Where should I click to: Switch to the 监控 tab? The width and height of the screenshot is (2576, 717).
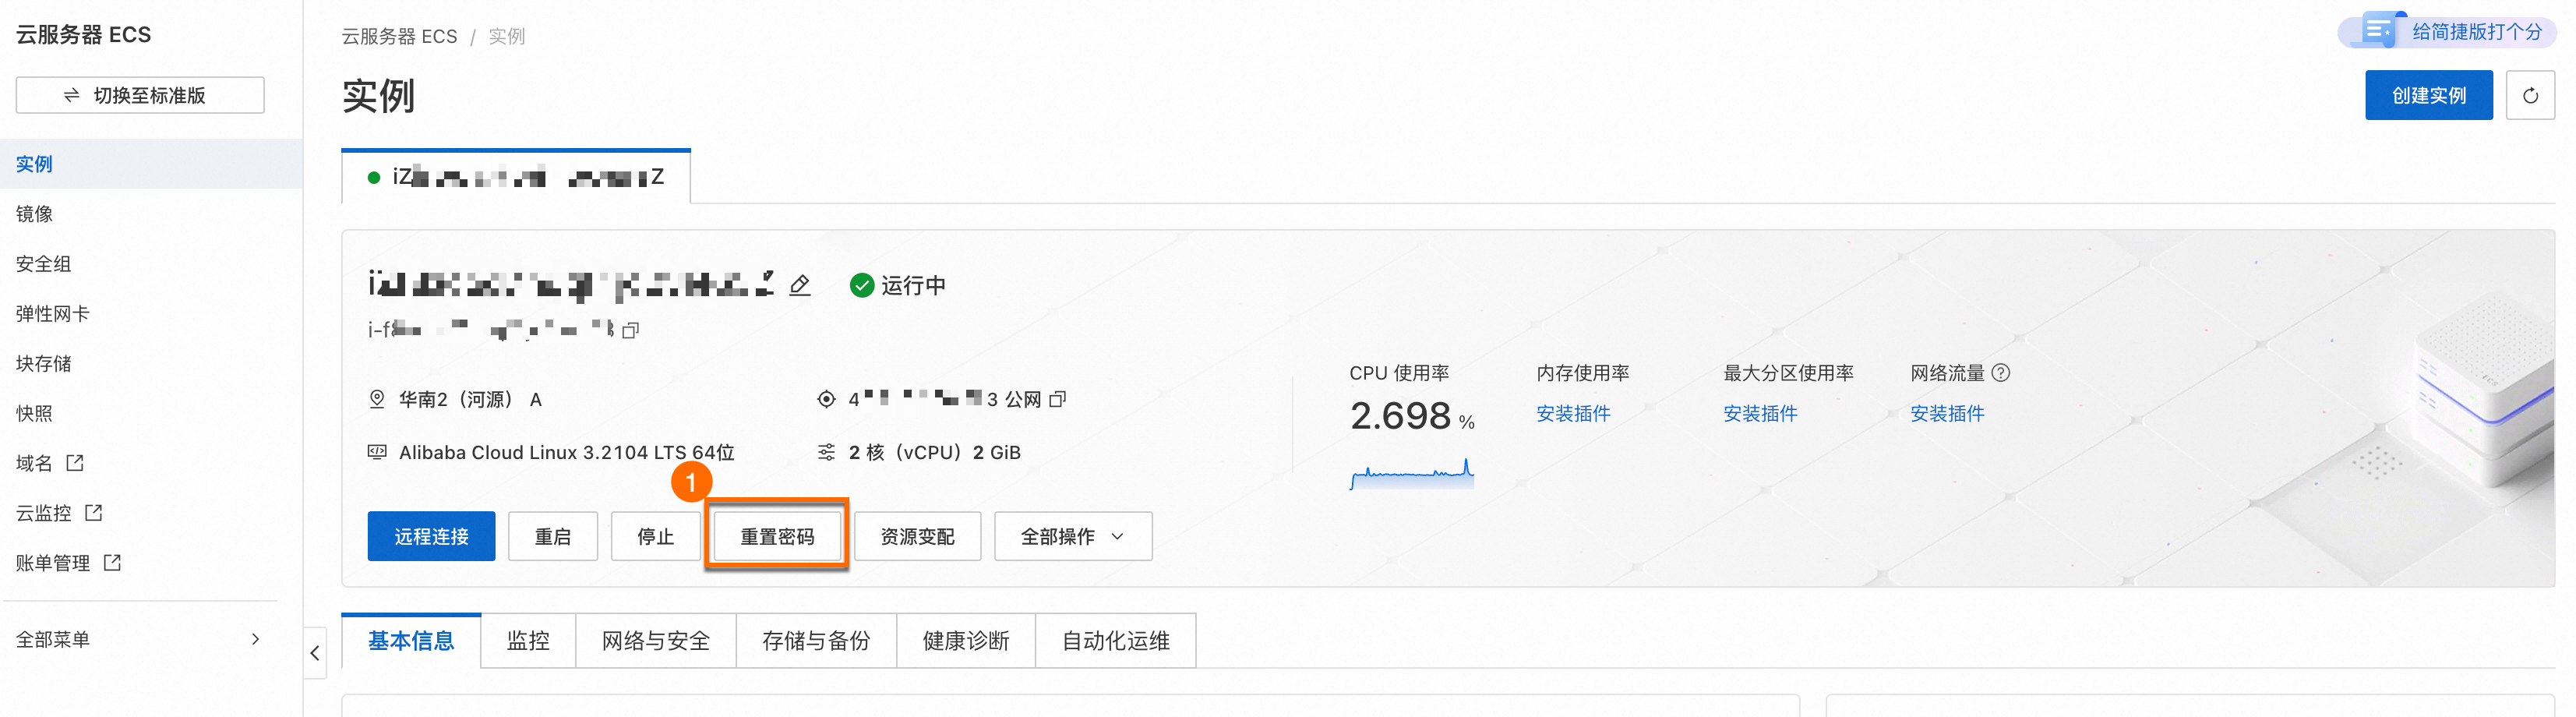pyautogui.click(x=528, y=641)
